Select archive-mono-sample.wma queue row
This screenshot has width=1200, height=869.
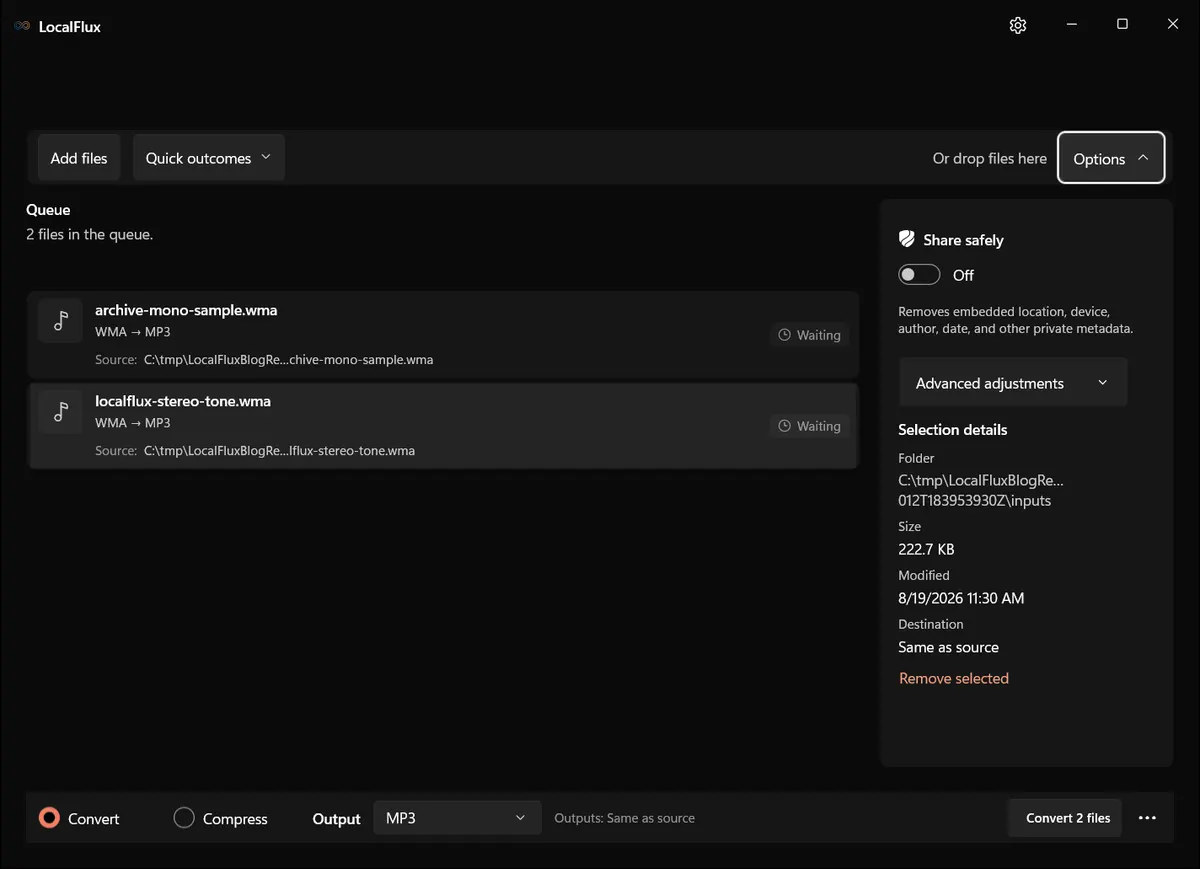tap(443, 334)
